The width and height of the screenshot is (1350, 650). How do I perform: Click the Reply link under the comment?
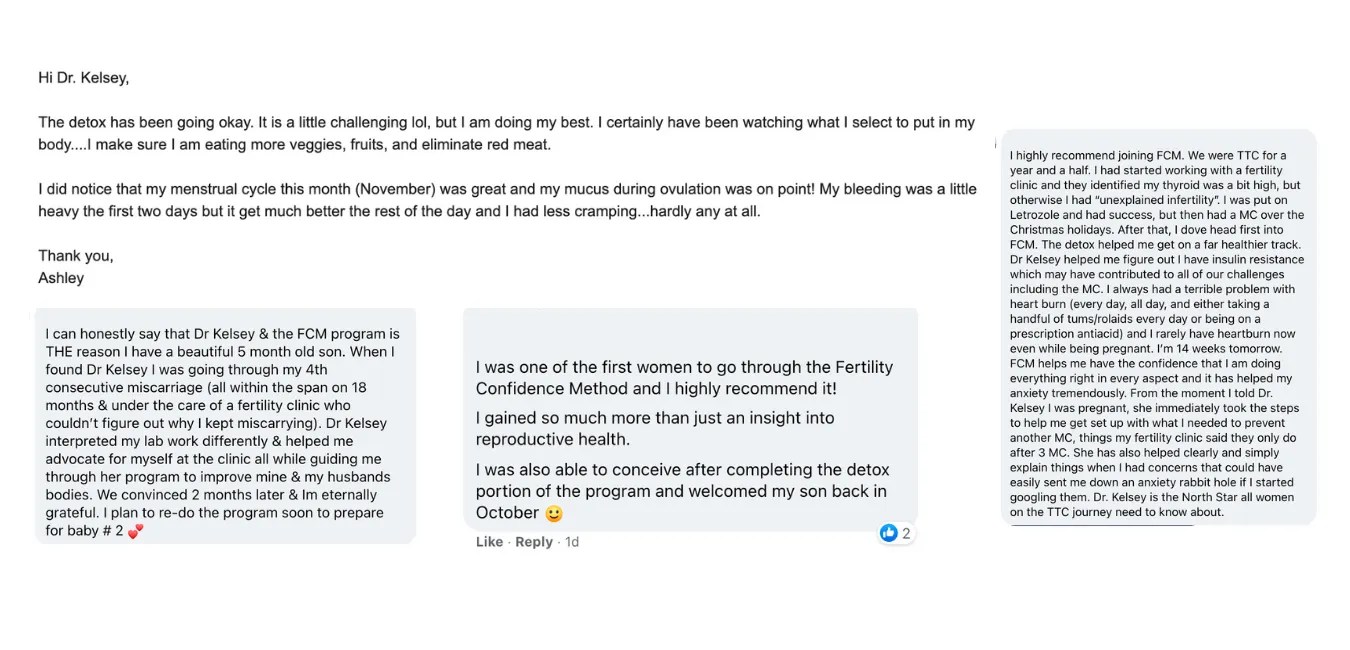click(x=534, y=542)
